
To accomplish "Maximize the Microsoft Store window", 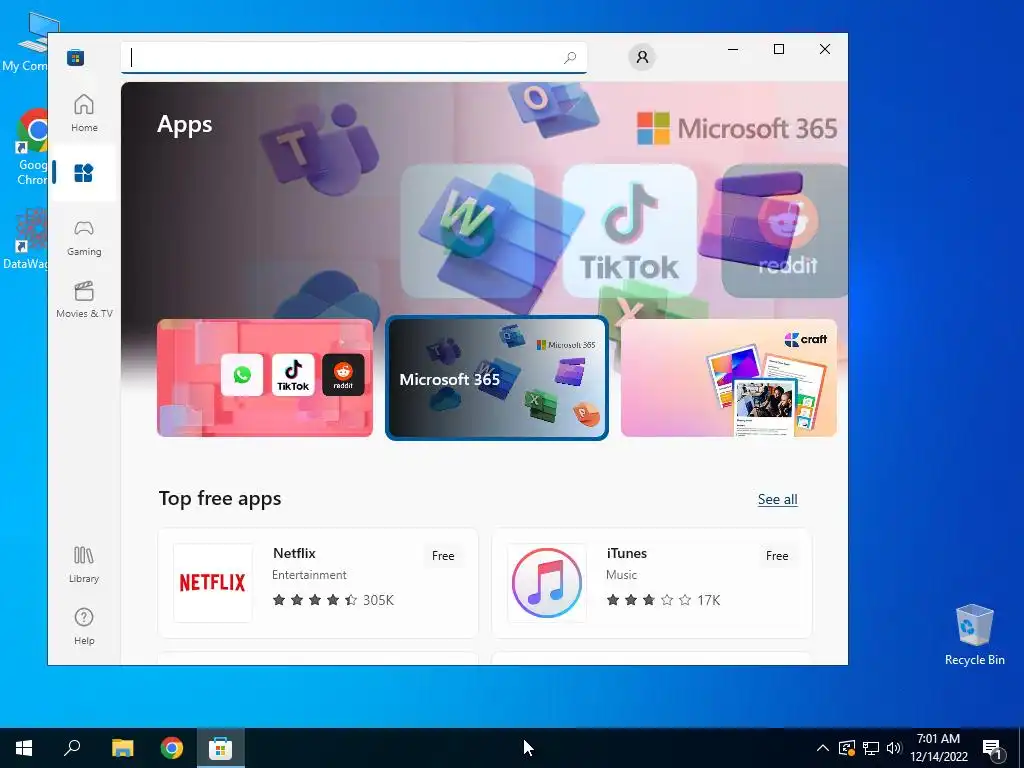I will 778,50.
